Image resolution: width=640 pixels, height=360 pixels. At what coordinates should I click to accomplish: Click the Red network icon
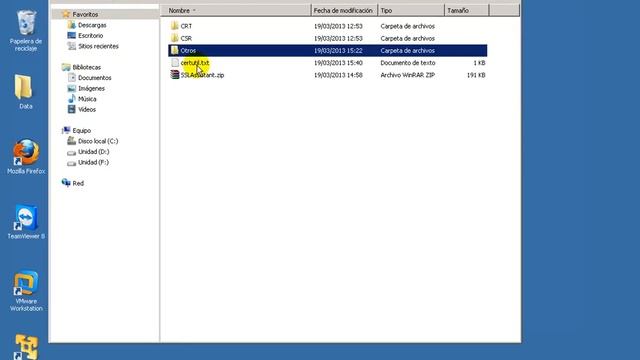66,183
